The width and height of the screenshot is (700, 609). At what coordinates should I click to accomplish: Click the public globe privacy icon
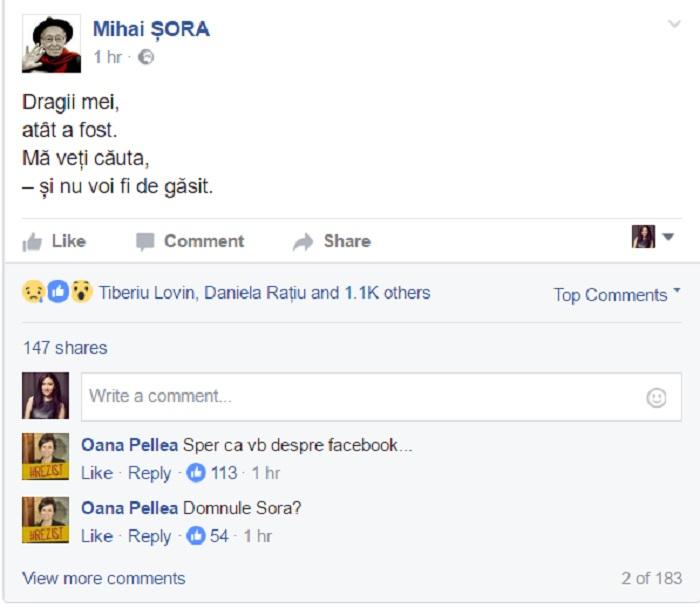[x=146, y=57]
